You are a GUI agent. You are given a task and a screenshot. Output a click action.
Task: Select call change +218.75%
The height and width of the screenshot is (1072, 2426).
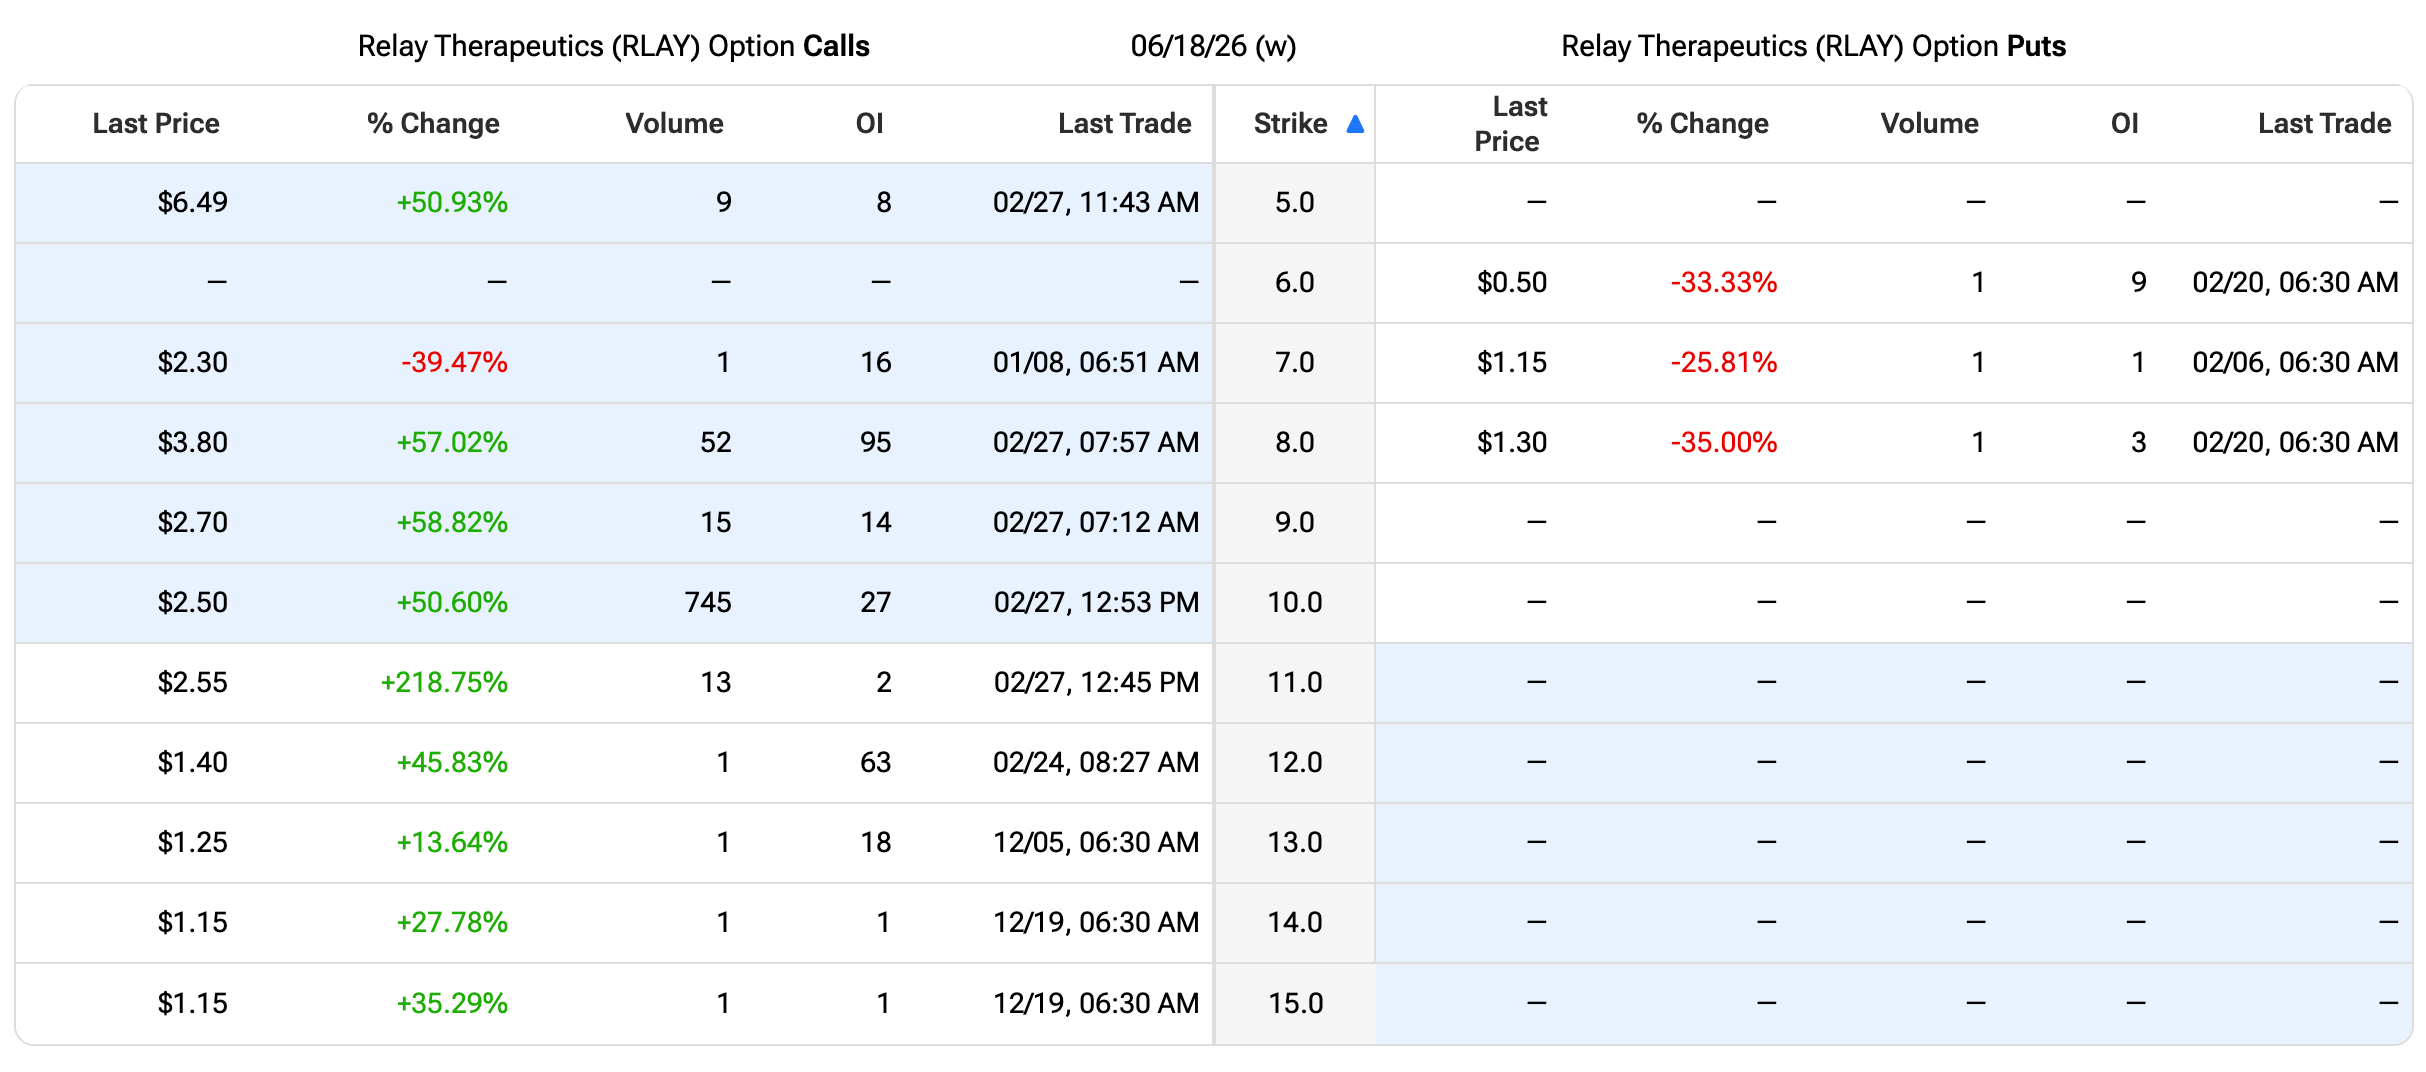pyautogui.click(x=444, y=683)
